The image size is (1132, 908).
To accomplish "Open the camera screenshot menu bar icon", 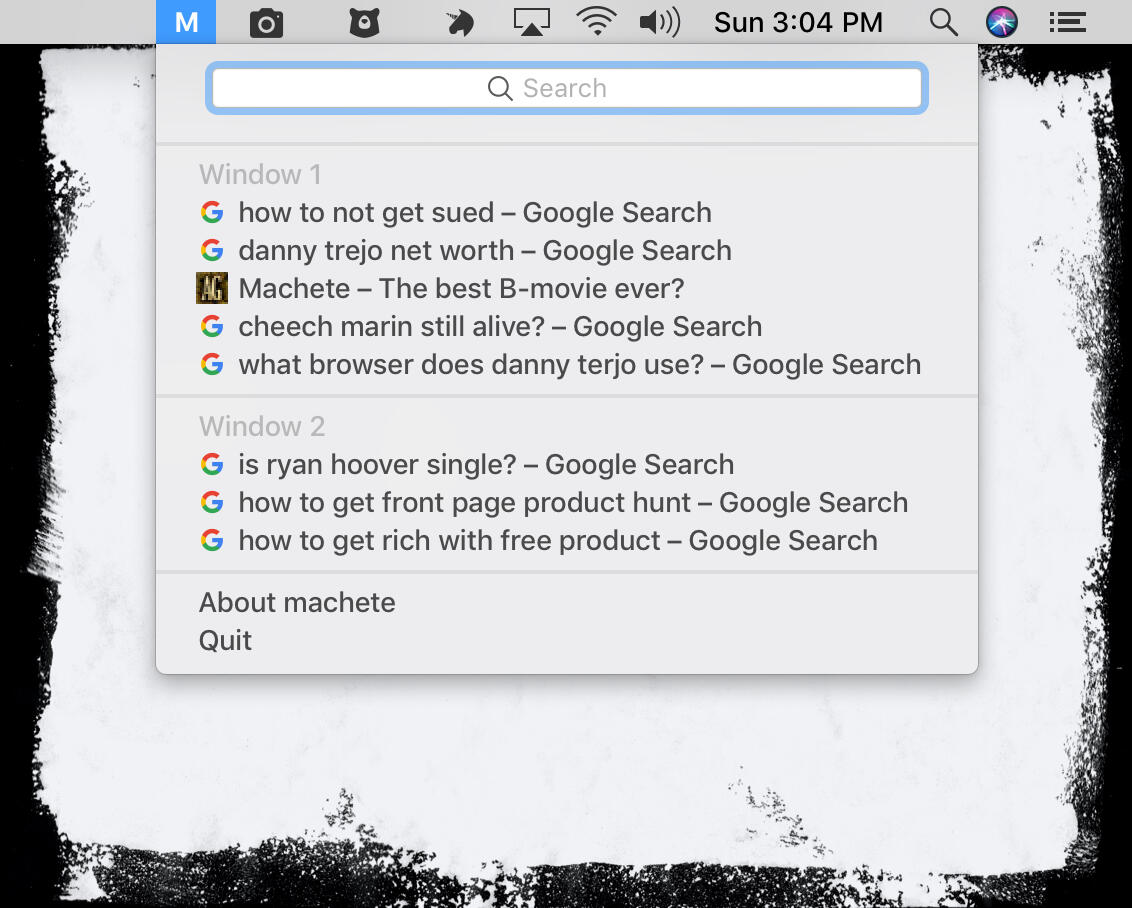I will [266, 22].
